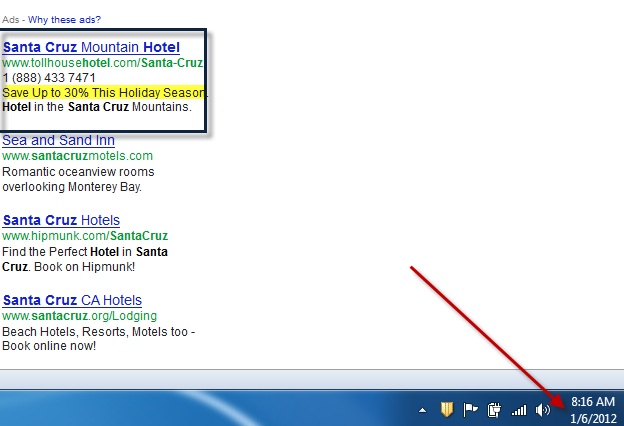This screenshot has height=426, width=624.
Task: Click 'Book online now!' text
Action: coord(49,346)
